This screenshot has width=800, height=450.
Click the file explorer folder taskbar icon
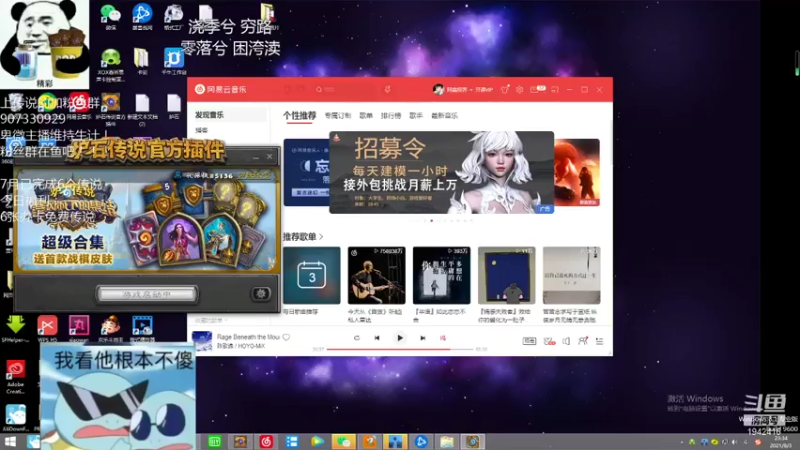click(x=447, y=442)
